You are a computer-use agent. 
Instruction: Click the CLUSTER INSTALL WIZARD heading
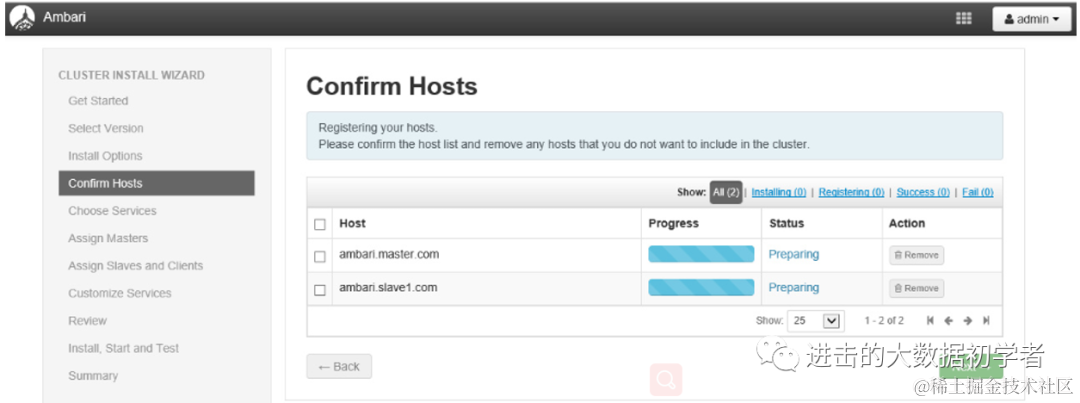(132, 75)
